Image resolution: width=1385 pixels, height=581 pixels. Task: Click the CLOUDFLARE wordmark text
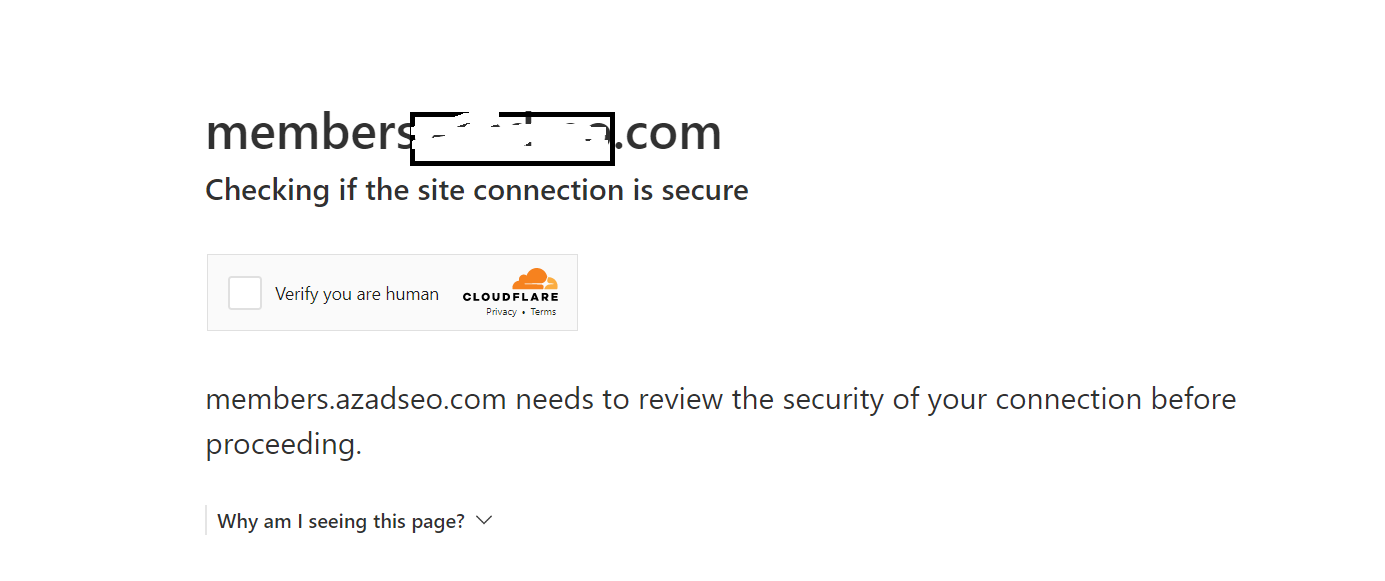[x=510, y=297]
